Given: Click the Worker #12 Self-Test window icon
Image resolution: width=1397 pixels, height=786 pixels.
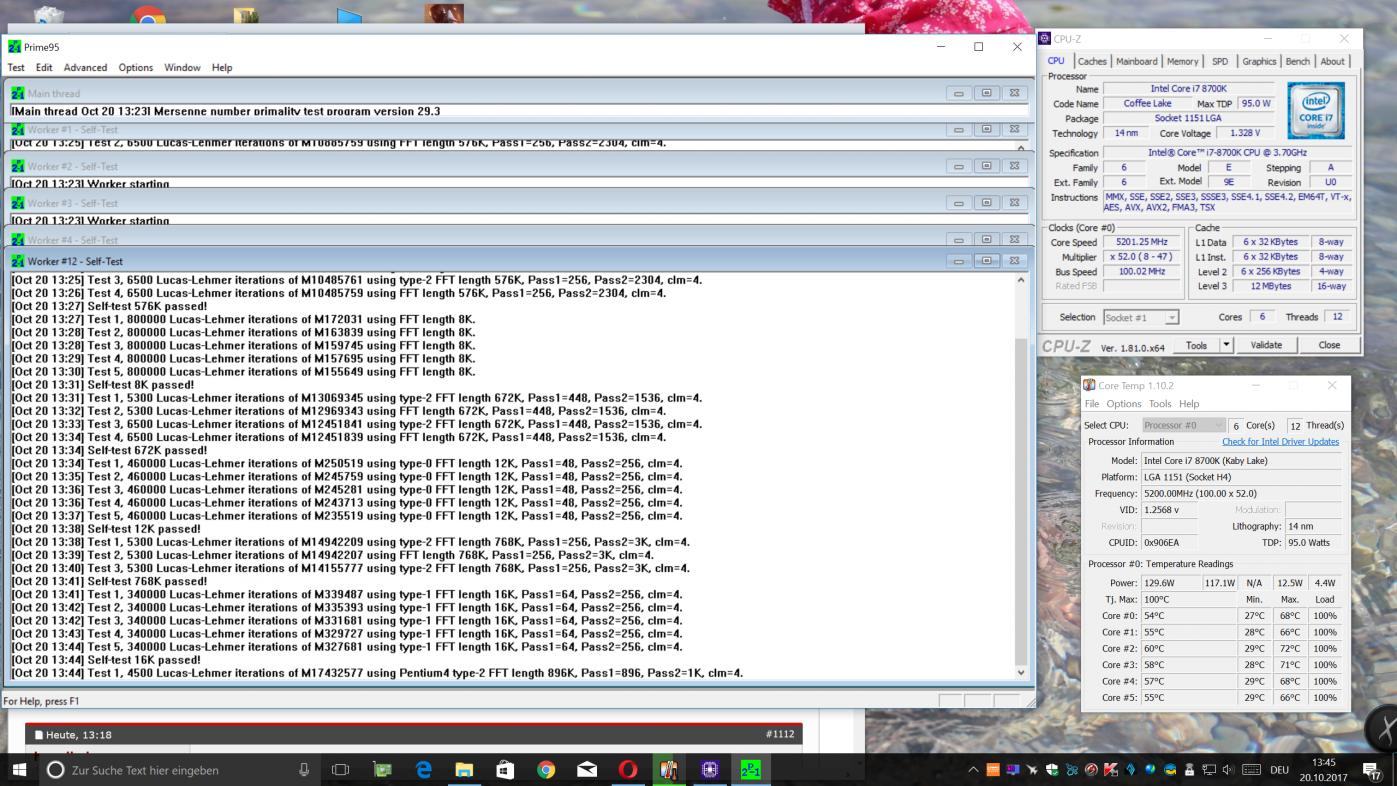Looking at the screenshot, I should [x=16, y=261].
